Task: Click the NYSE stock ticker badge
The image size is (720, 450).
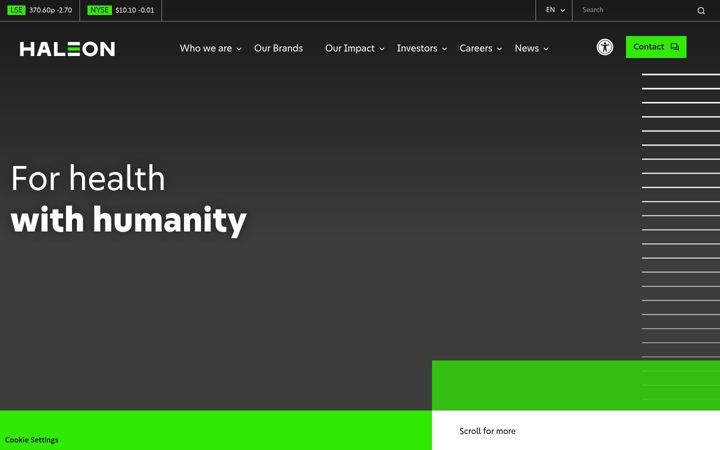Action: (100, 10)
